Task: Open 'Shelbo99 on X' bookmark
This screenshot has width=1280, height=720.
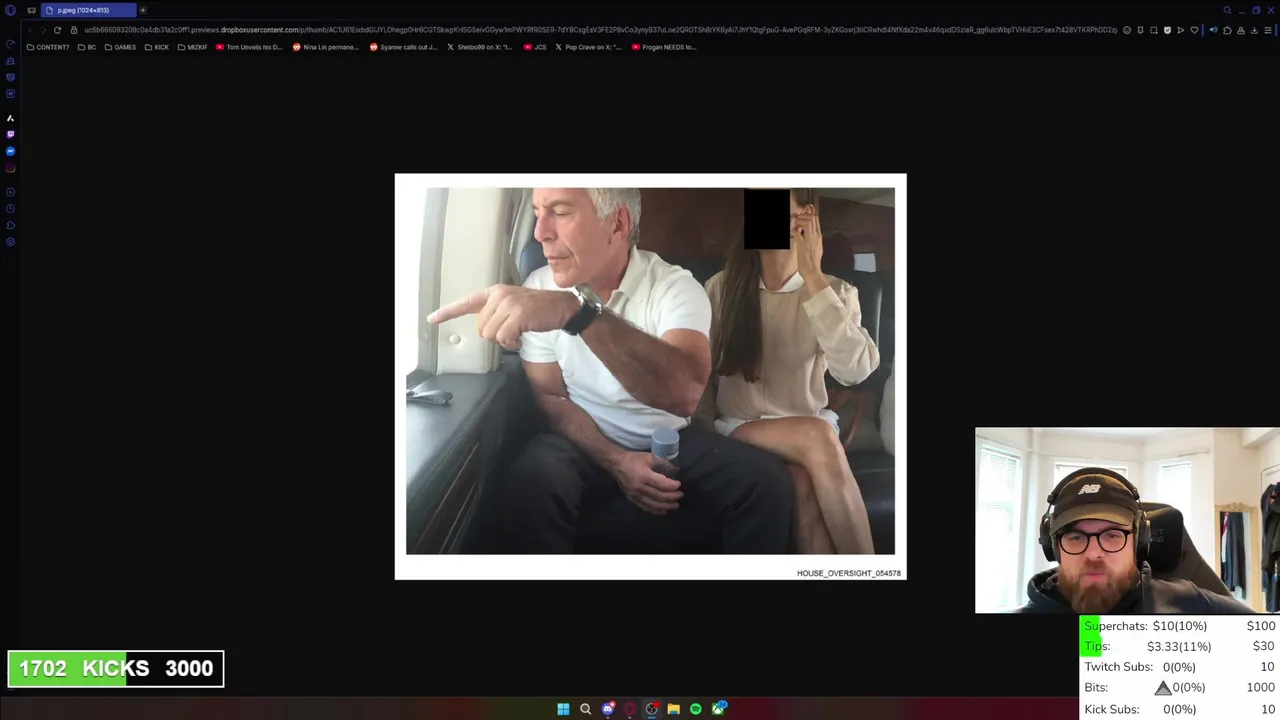Action: pyautogui.click(x=480, y=47)
